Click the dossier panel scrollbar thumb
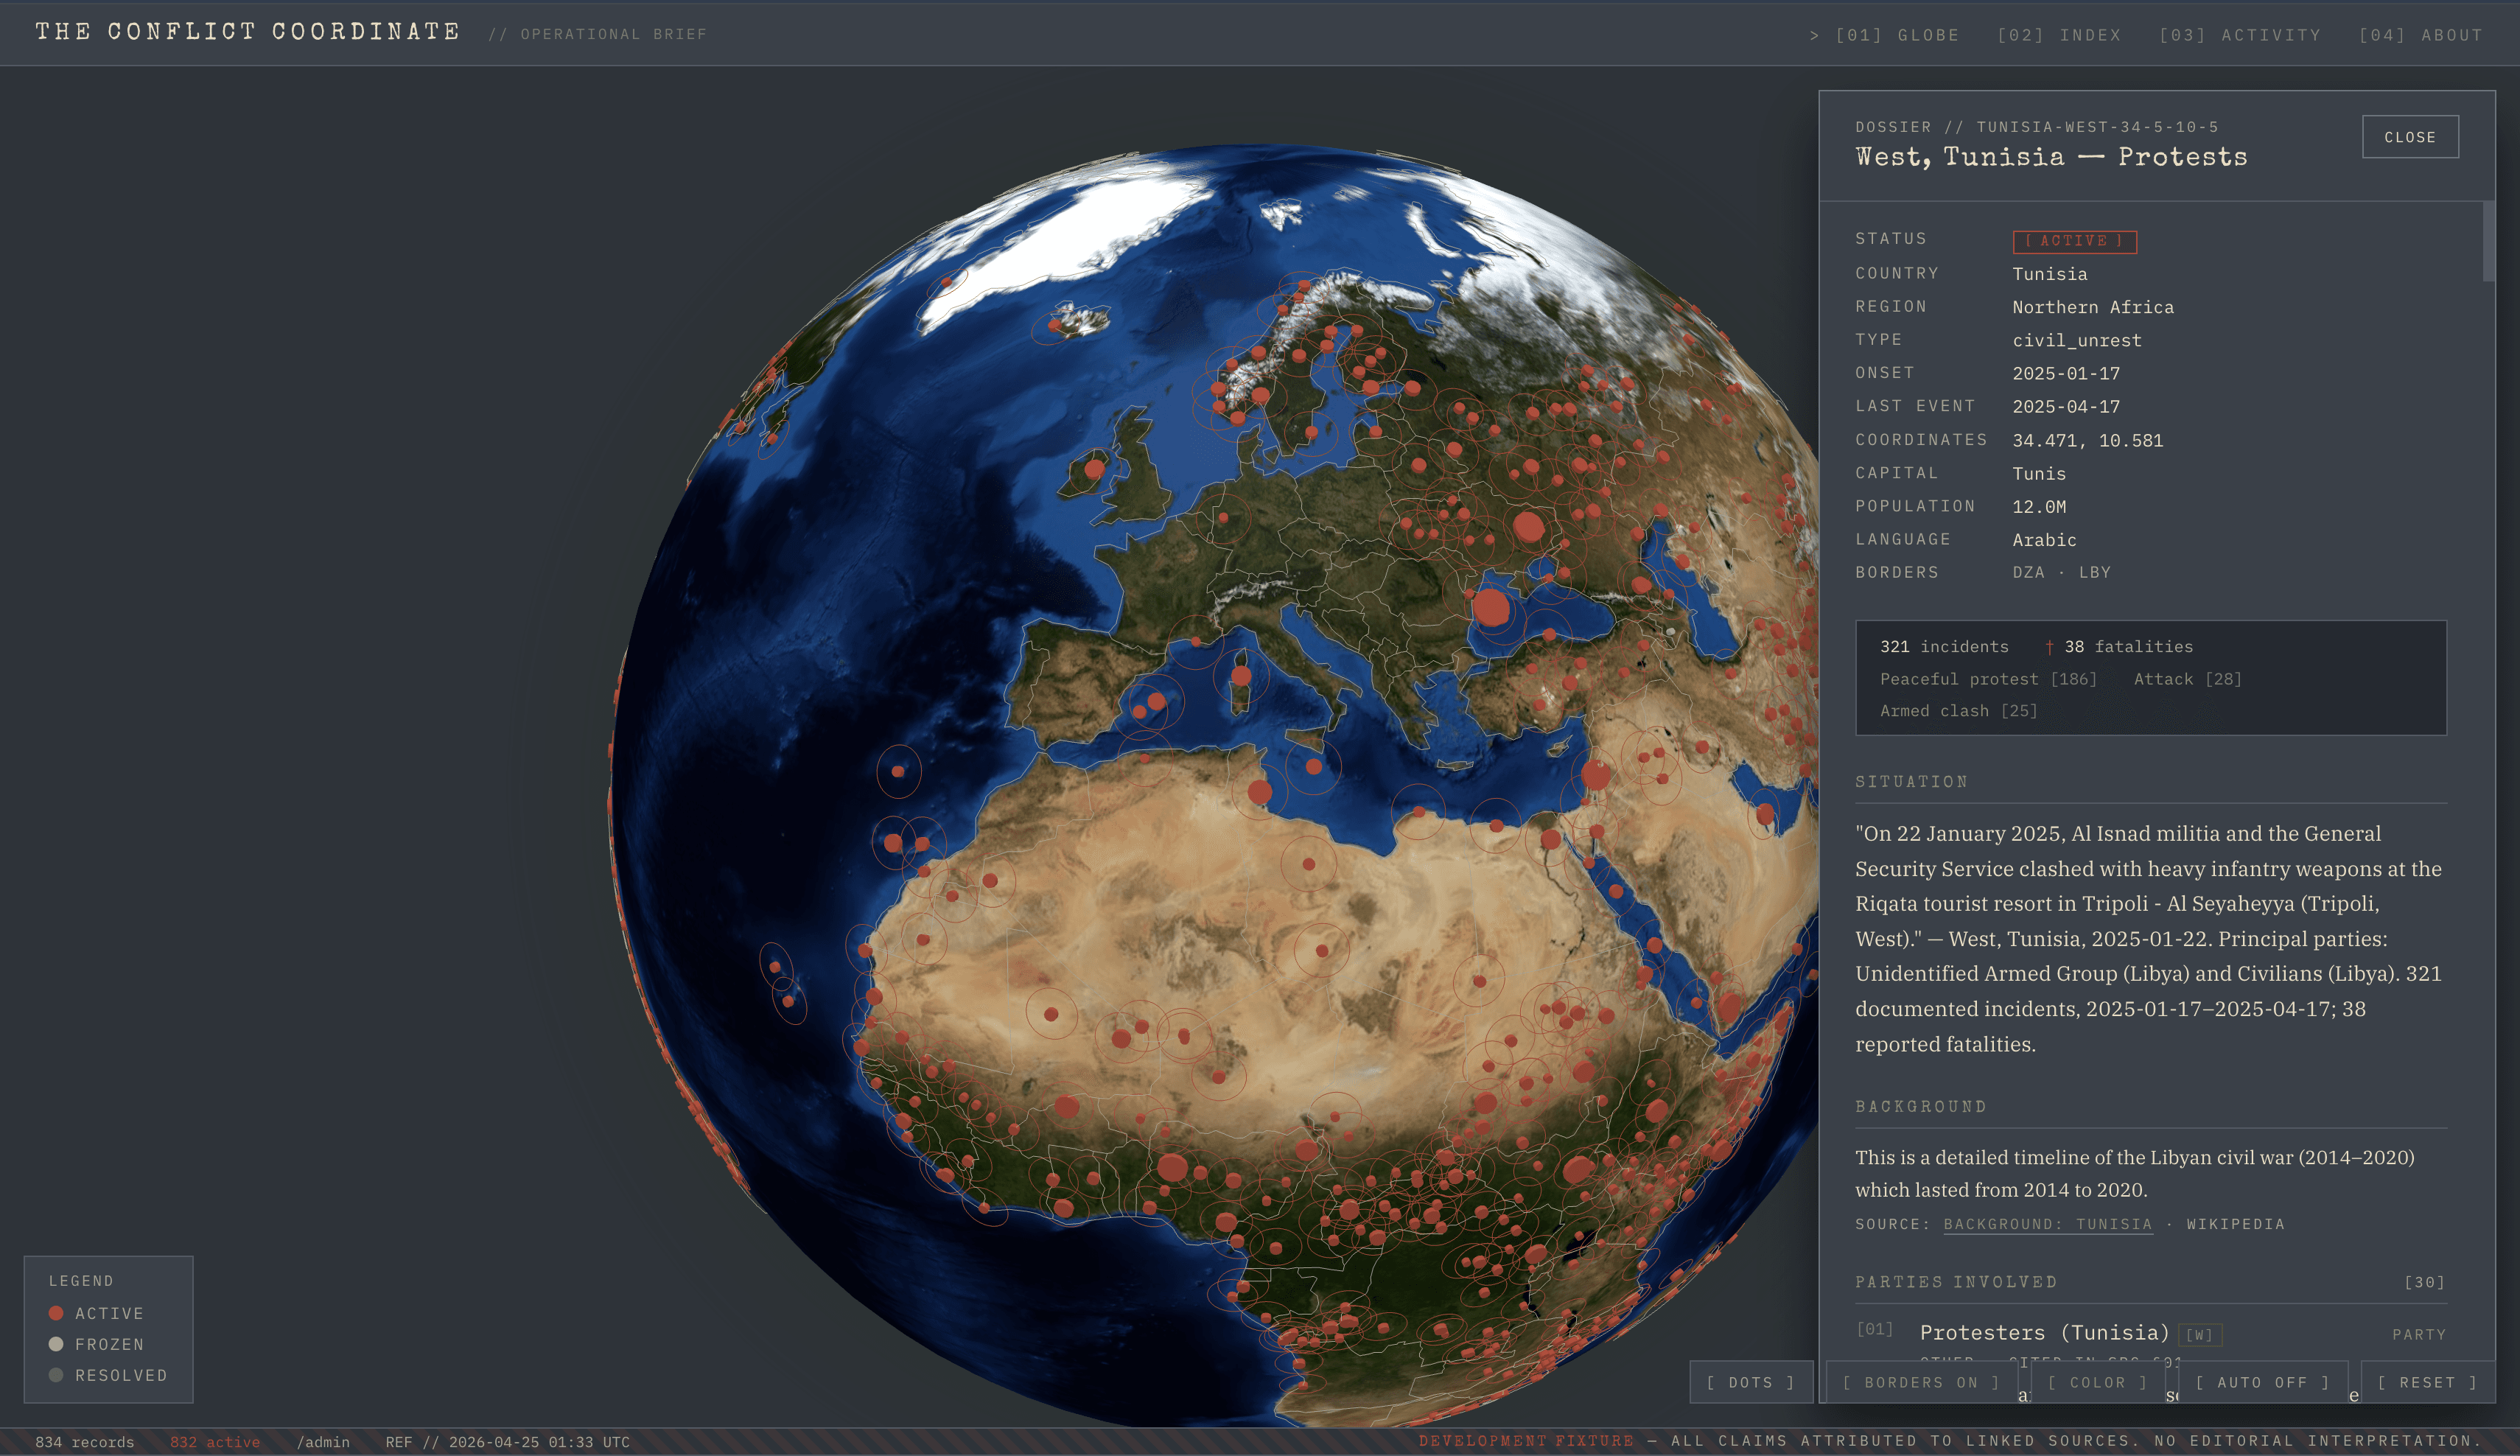2520x1456 pixels. [x=2488, y=242]
